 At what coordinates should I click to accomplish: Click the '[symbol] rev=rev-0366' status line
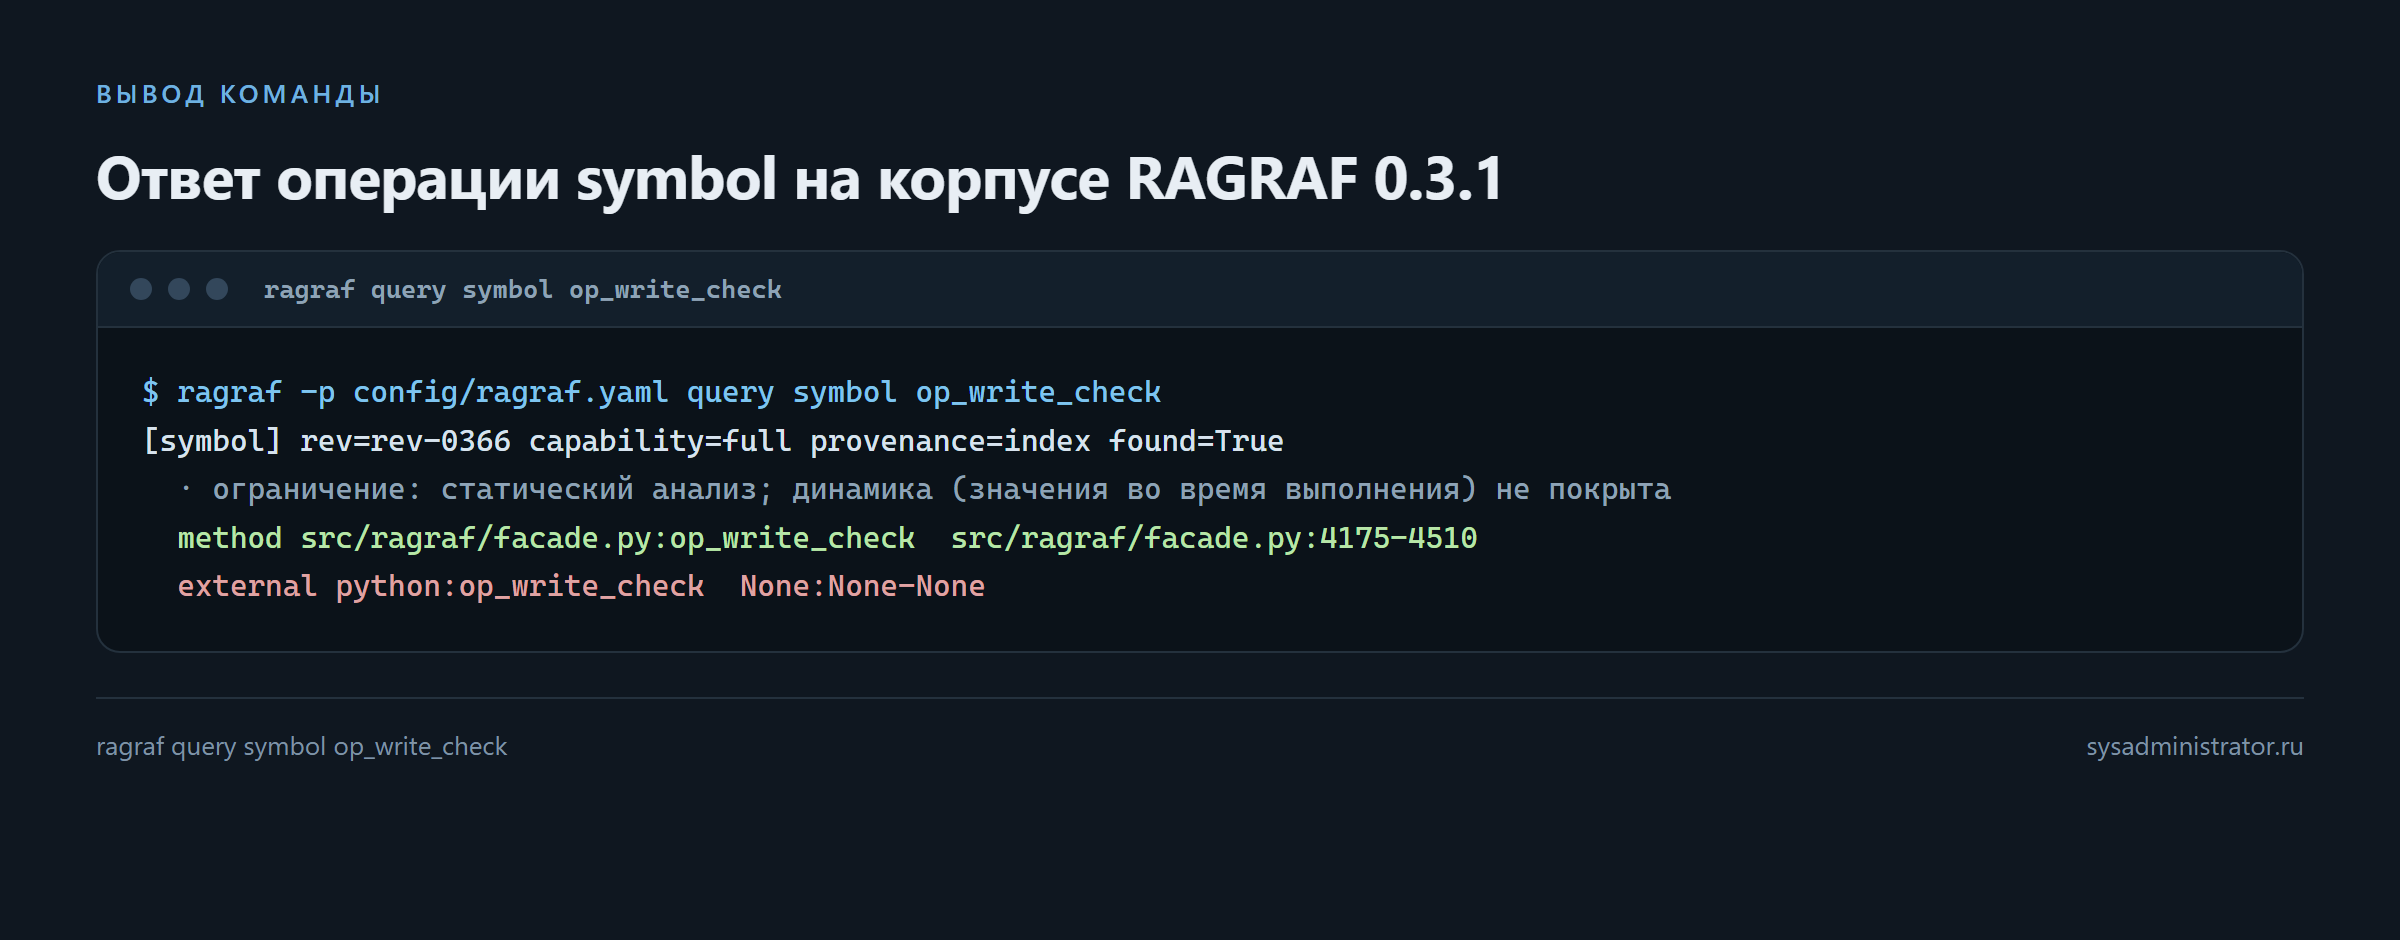pos(713,441)
